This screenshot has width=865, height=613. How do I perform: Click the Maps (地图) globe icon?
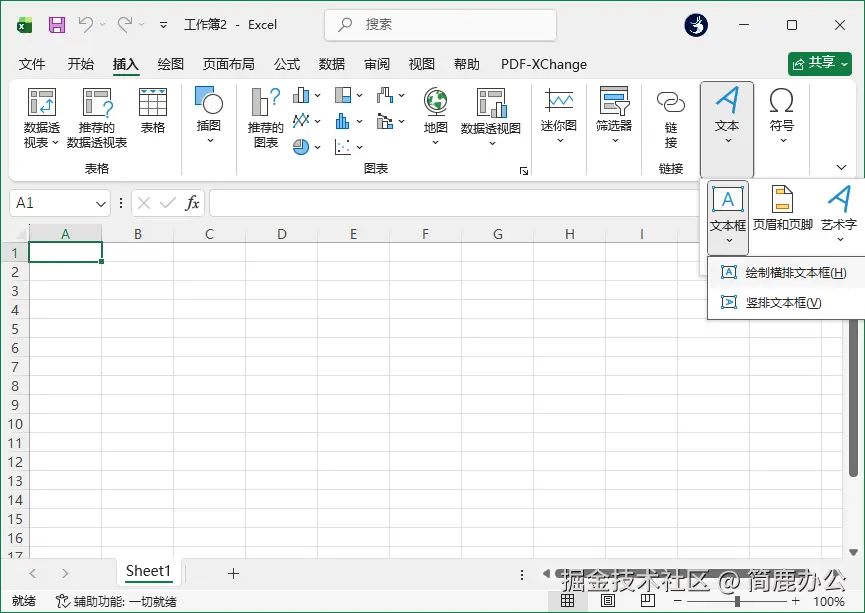pyautogui.click(x=435, y=102)
